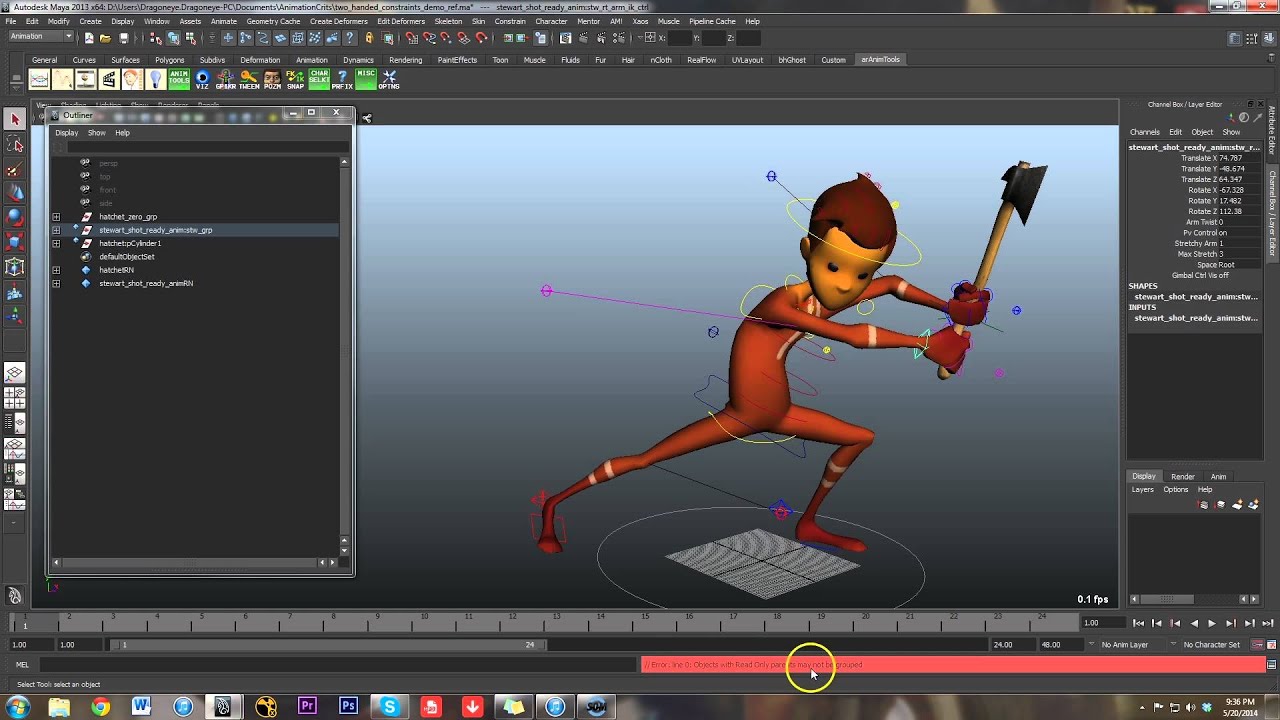Open the Script Editor icon
The image size is (1280, 720).
1271,665
